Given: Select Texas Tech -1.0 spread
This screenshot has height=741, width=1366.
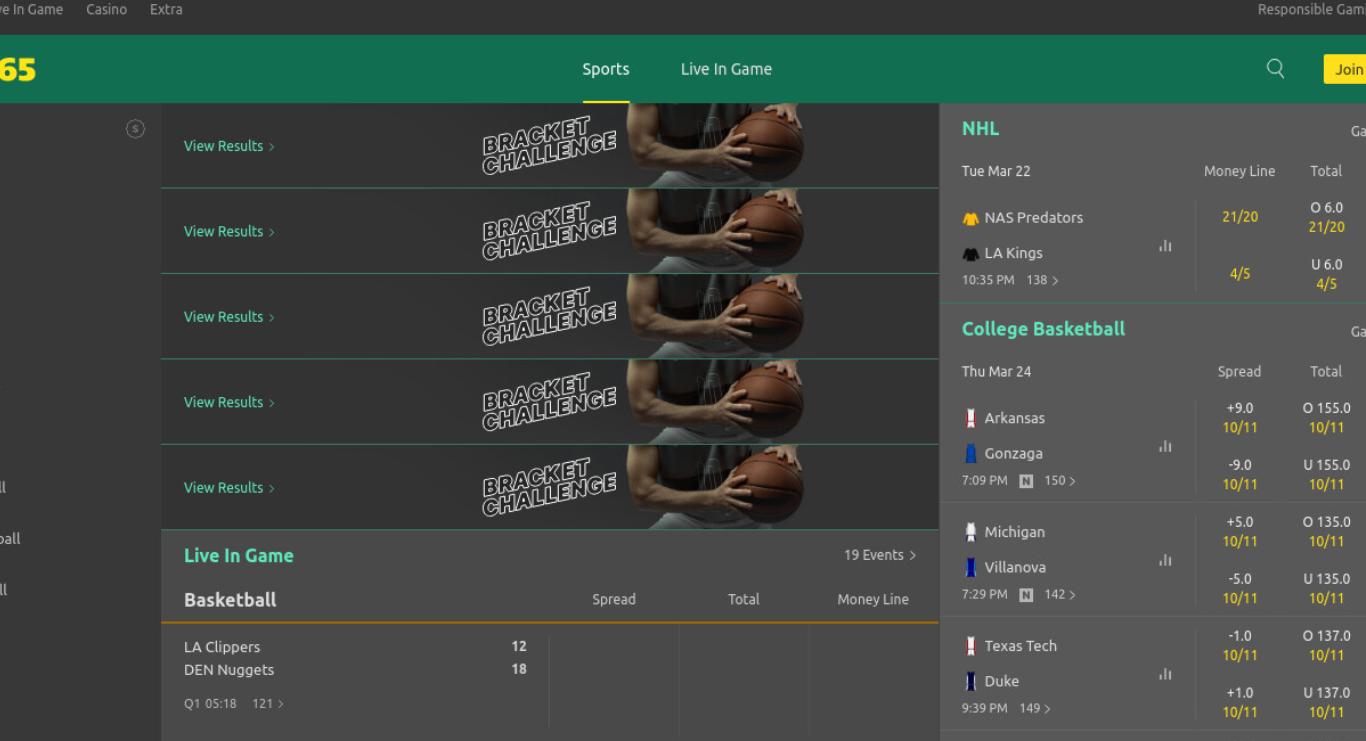Looking at the screenshot, I should click(1239, 646).
